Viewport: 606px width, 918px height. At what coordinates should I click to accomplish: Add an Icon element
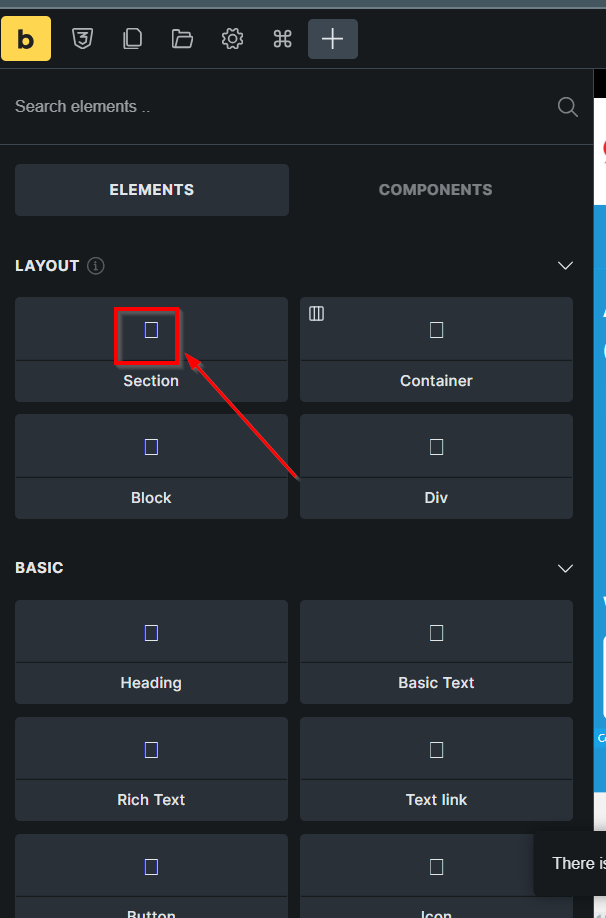click(x=436, y=876)
